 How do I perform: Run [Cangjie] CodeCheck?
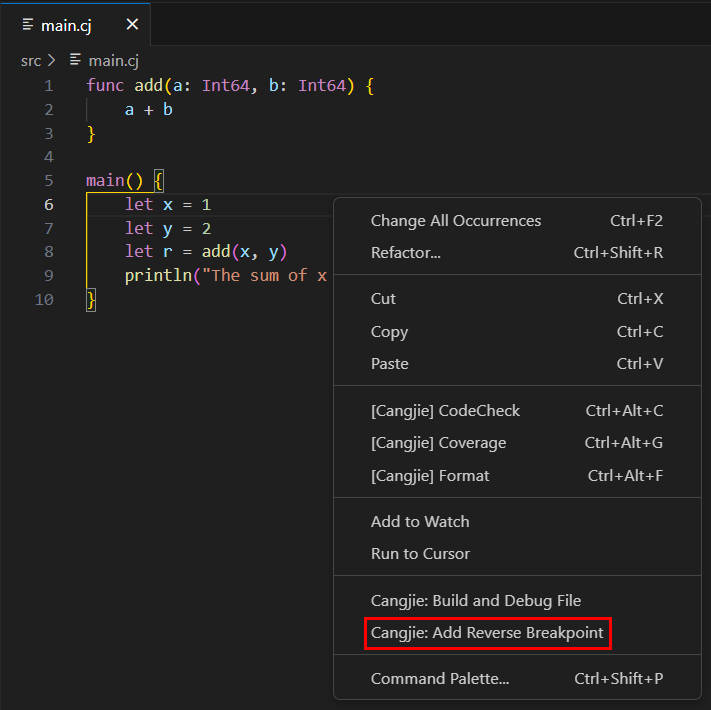445,411
